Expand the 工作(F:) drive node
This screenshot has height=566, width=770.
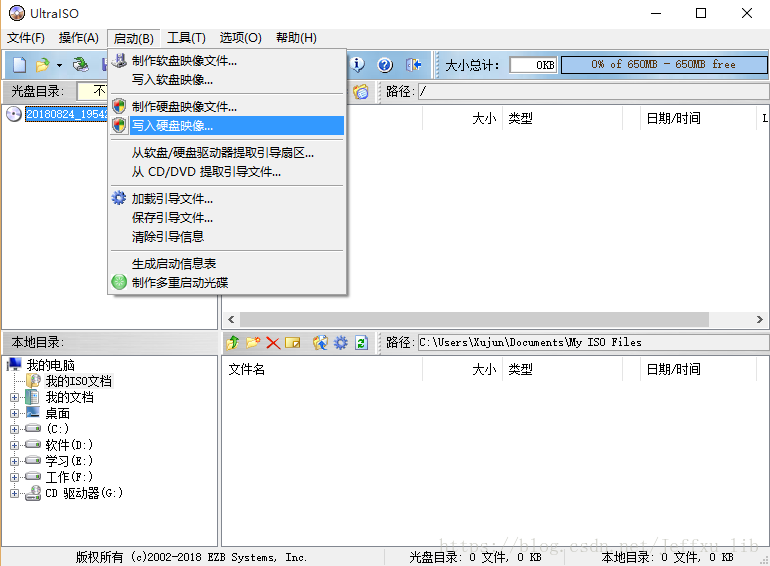[x=14, y=477]
